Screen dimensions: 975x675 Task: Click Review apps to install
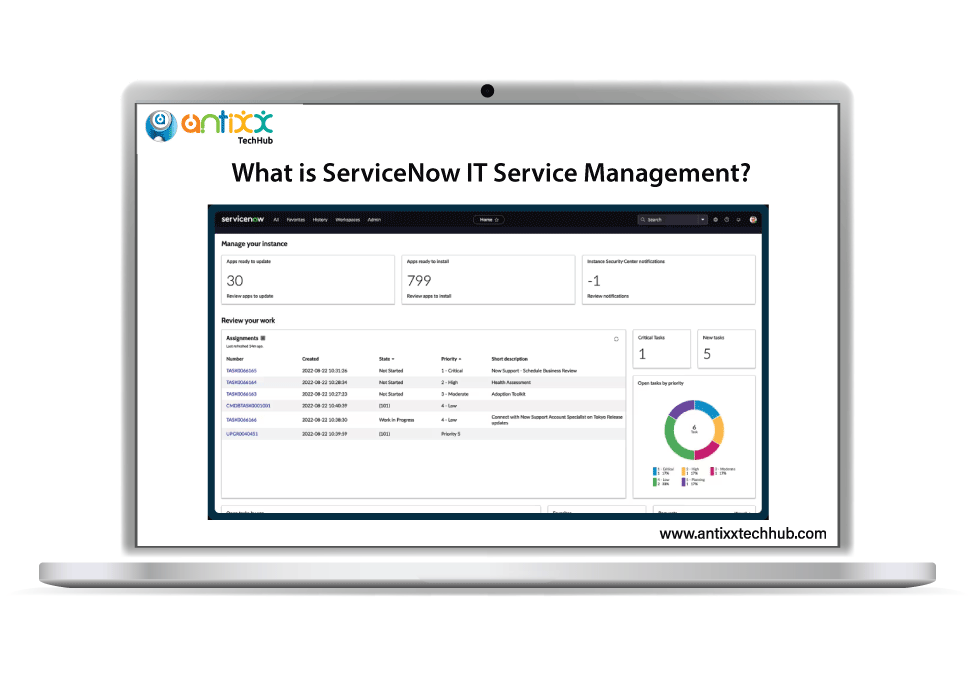pyautogui.click(x=430, y=296)
